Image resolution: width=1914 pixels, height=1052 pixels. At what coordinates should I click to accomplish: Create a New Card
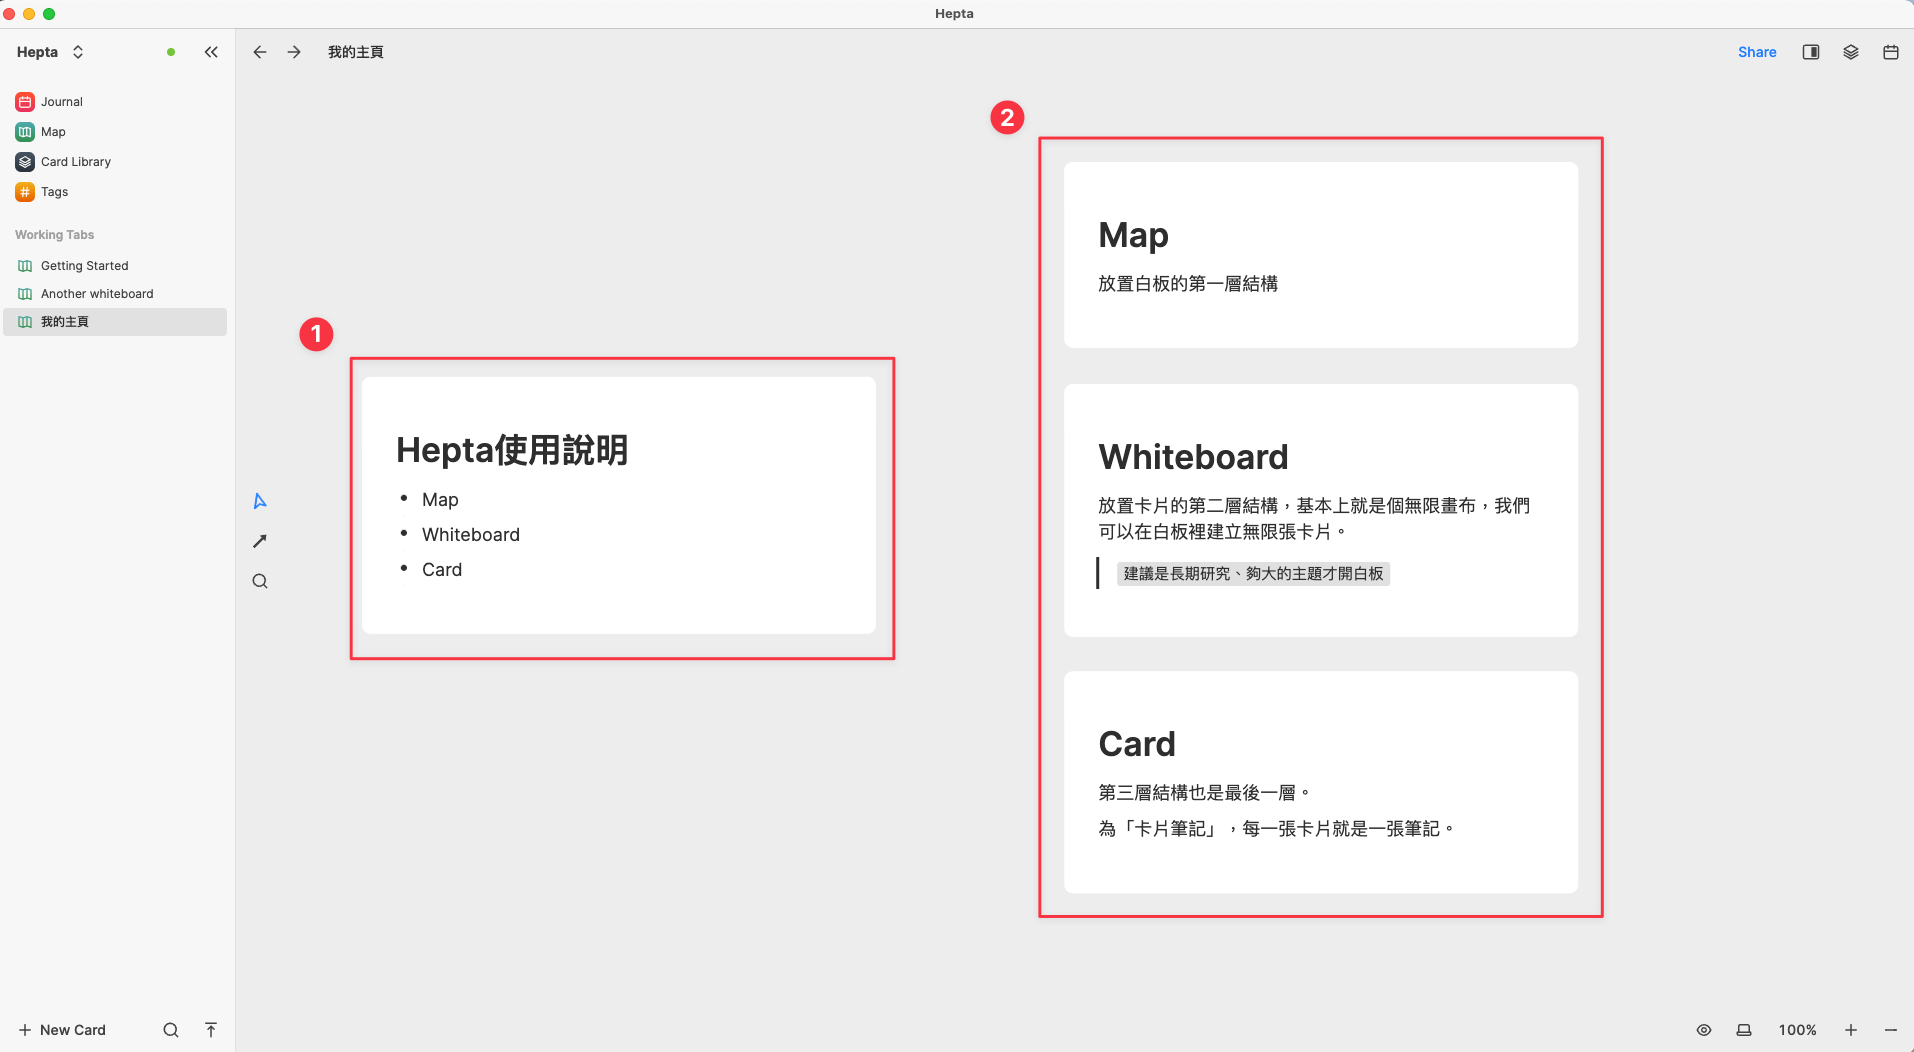pyautogui.click(x=62, y=1029)
